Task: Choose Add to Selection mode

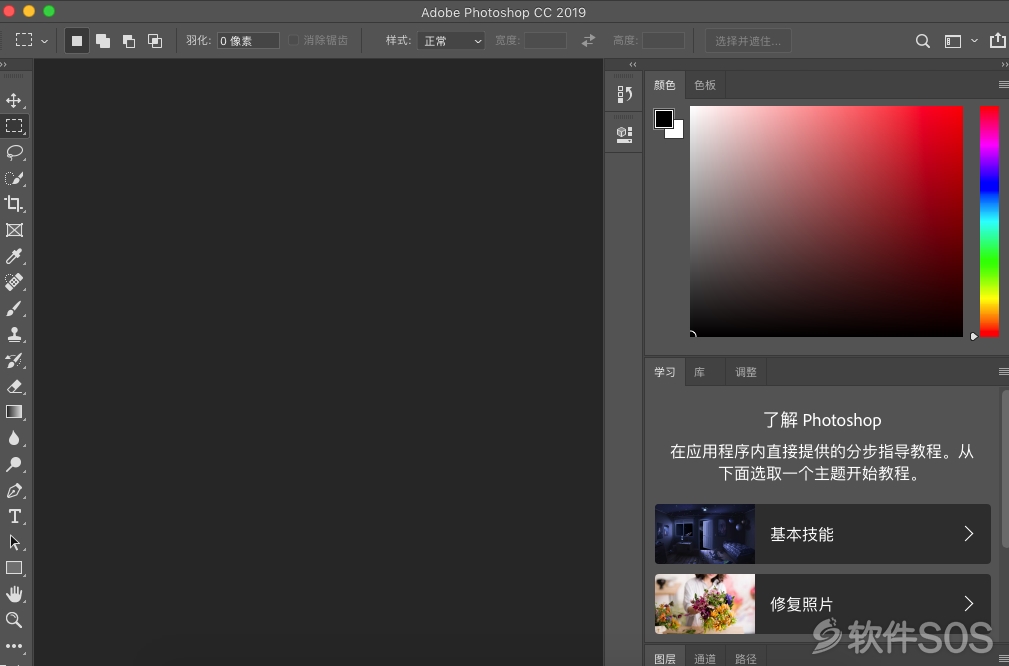Action: tap(102, 41)
